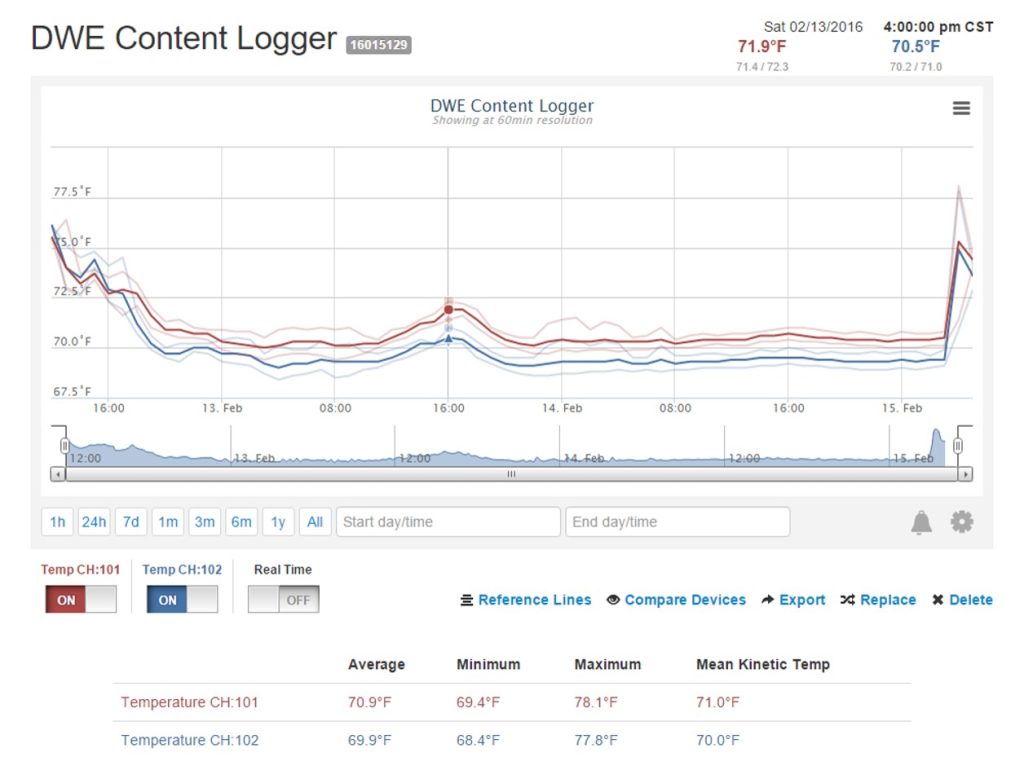Toggle Temp CH:101 switch off

(80, 600)
